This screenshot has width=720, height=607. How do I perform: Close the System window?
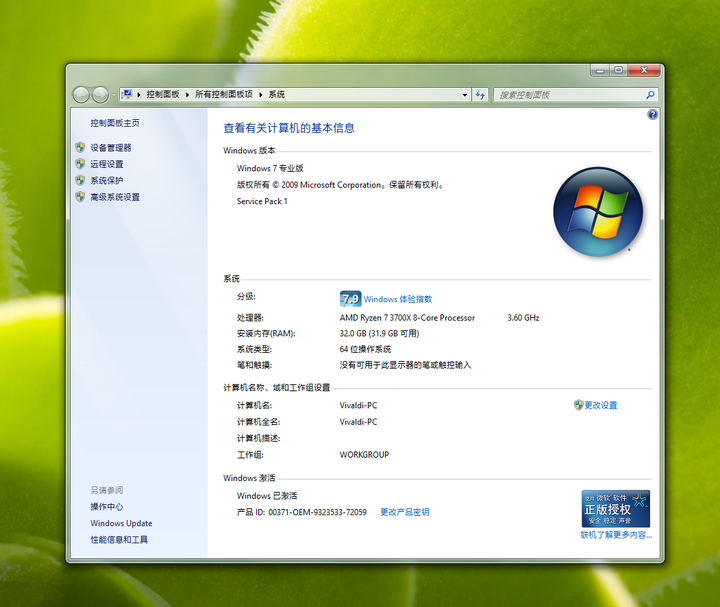point(644,70)
